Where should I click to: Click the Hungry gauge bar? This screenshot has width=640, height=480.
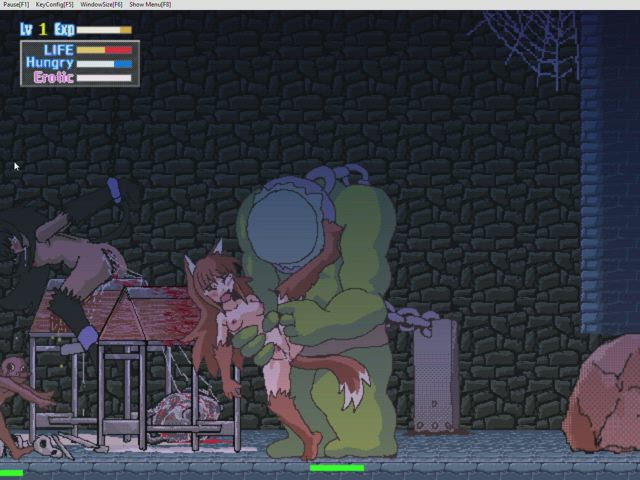coord(104,64)
